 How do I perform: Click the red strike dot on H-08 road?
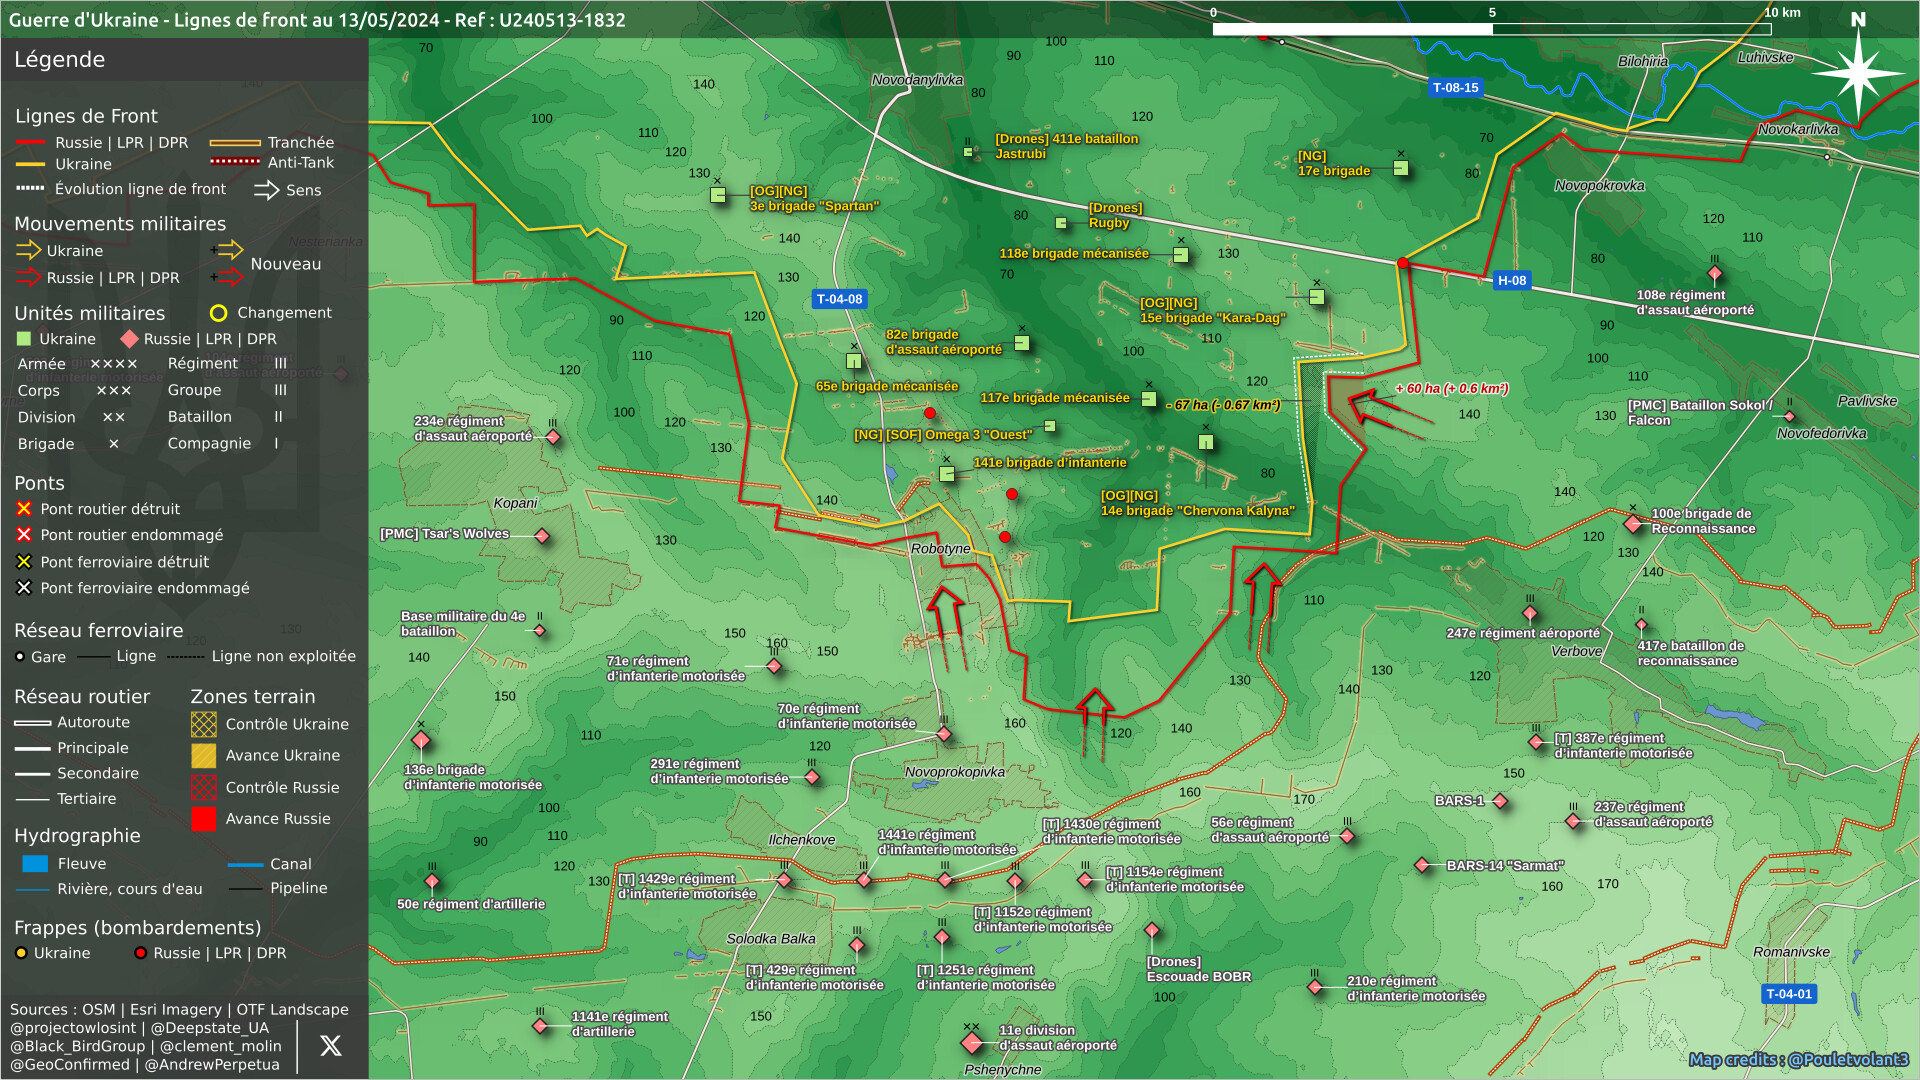tap(1403, 263)
